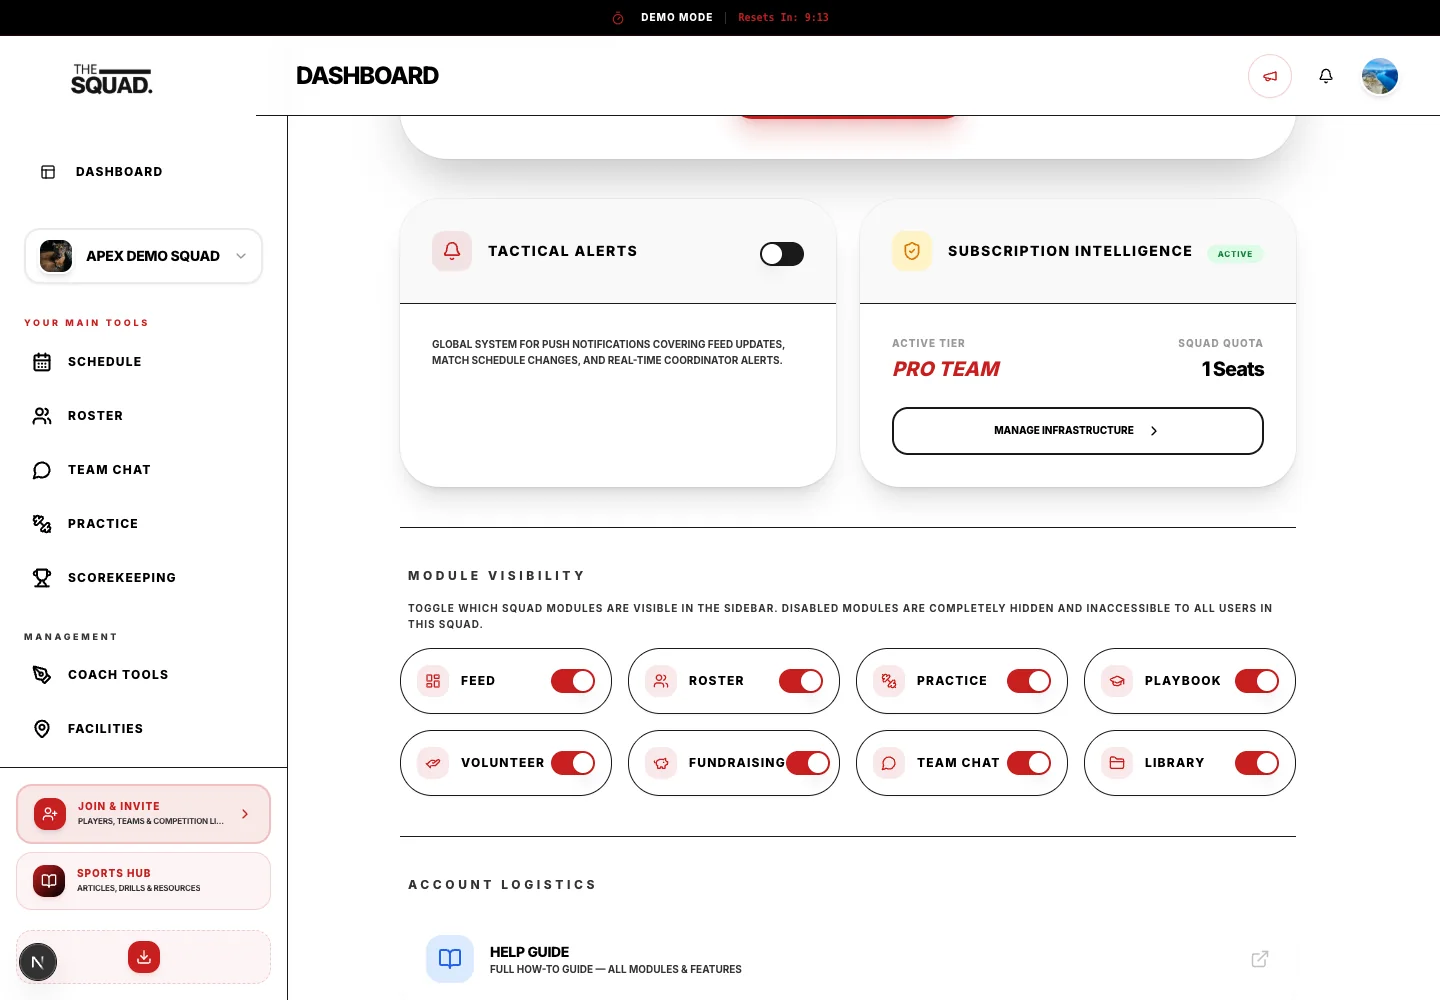Click the Volunteer handshake icon

click(x=433, y=763)
